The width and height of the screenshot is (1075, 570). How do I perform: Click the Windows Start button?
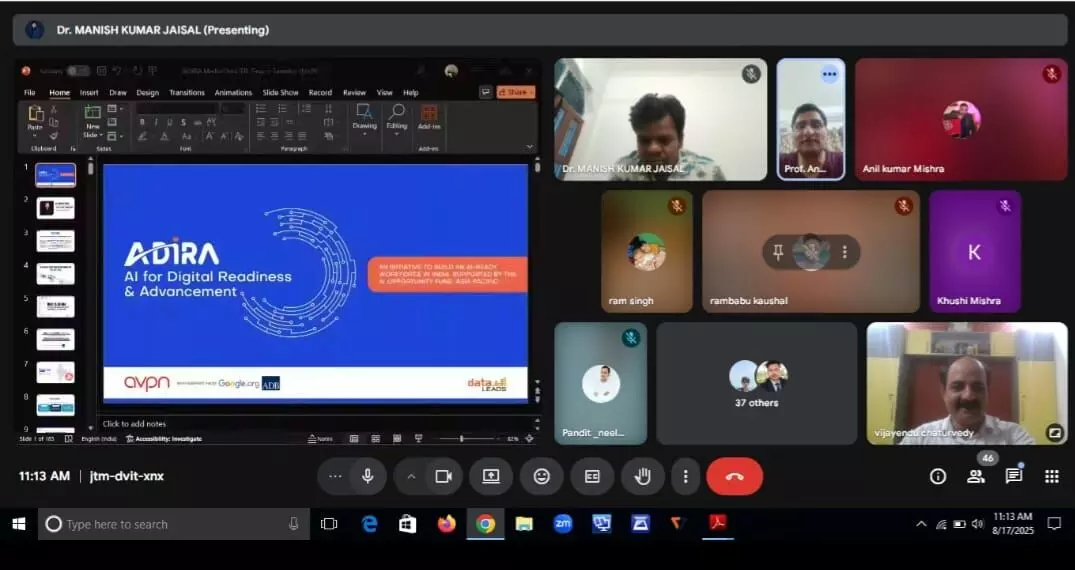pos(19,524)
